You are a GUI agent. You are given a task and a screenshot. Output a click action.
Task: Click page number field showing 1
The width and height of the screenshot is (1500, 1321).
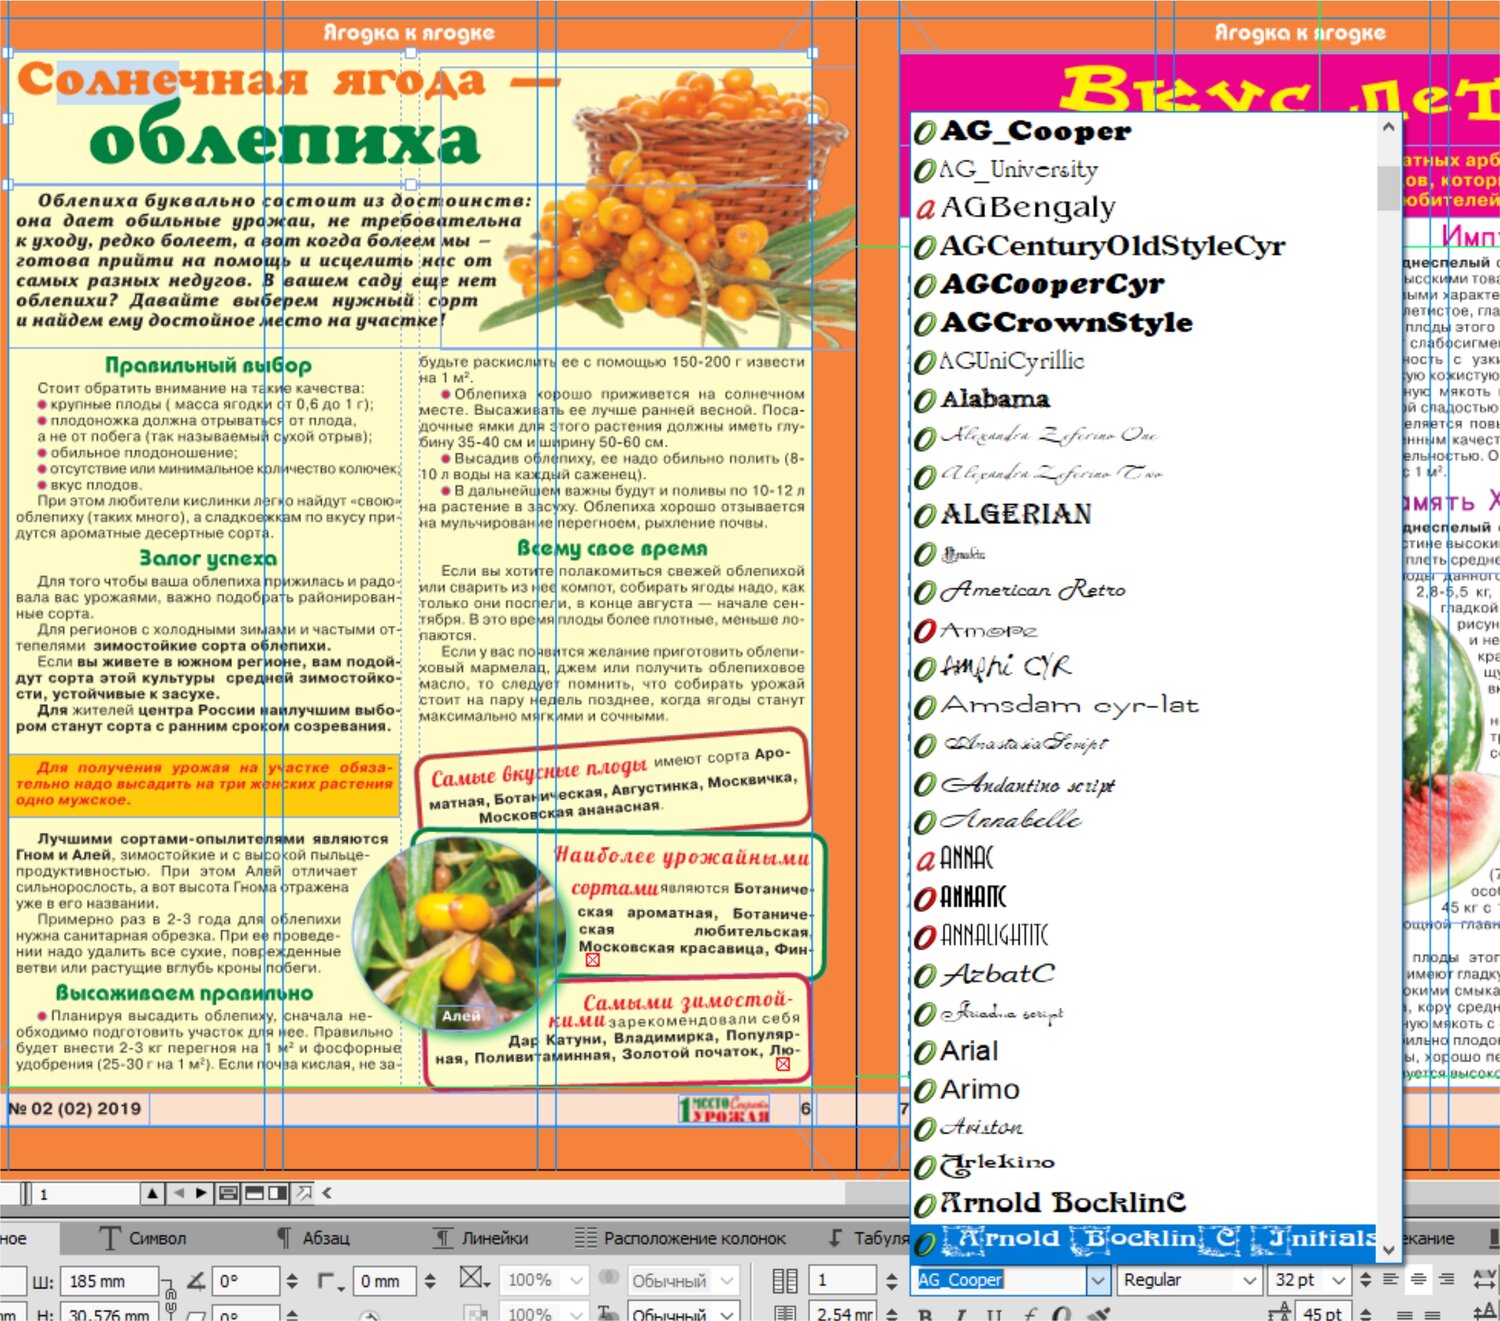(x=87, y=1193)
